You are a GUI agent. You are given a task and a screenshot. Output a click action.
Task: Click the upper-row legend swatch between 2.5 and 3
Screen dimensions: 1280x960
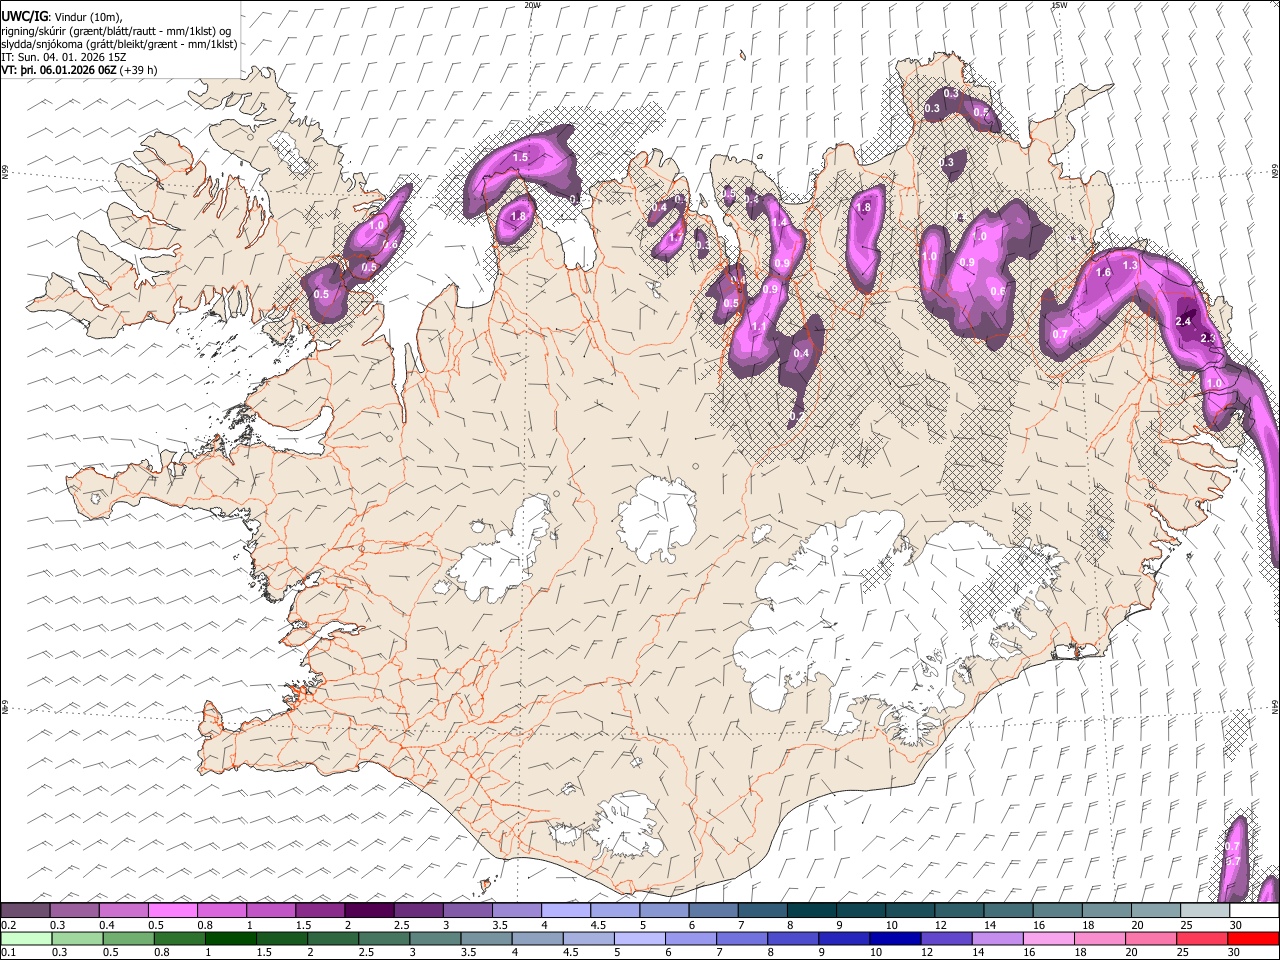pyautogui.click(x=418, y=910)
